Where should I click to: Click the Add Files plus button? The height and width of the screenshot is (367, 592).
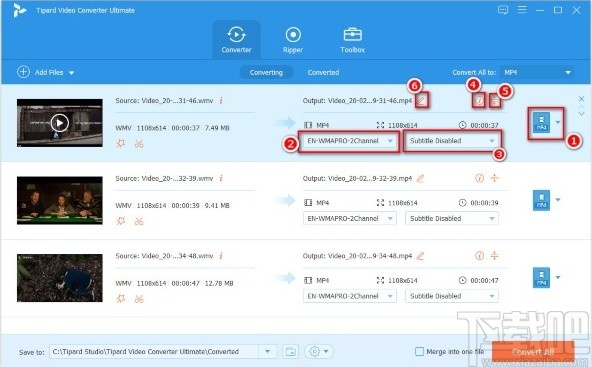(23, 72)
